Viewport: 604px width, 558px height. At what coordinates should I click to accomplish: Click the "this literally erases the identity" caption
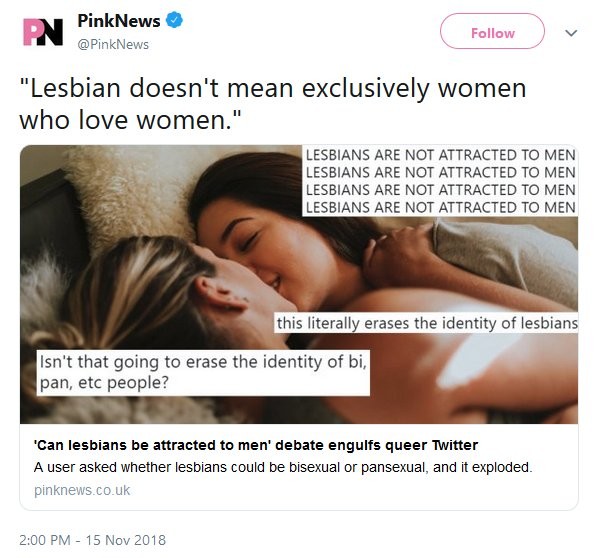point(427,324)
